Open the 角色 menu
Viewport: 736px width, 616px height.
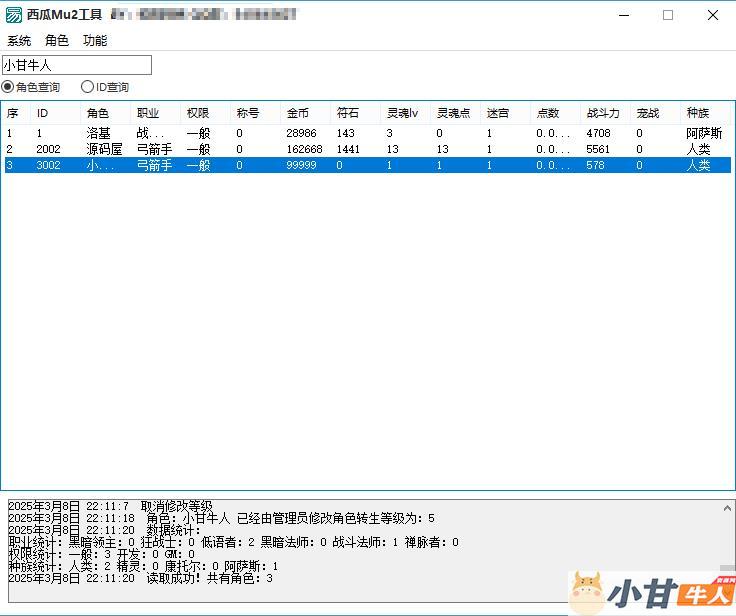[57, 41]
